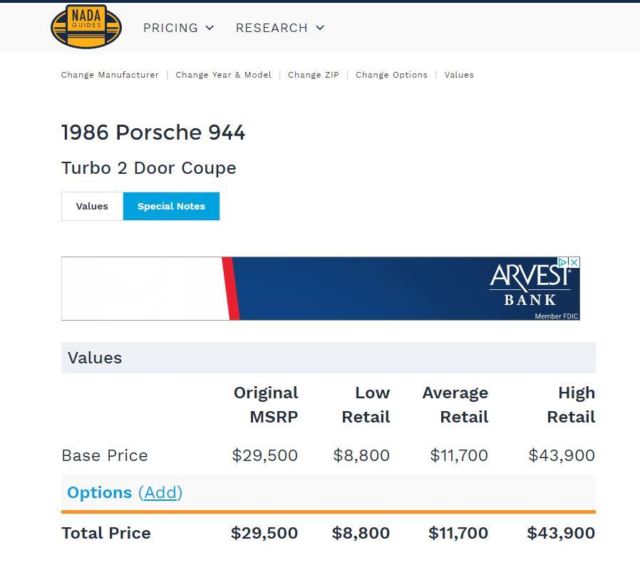Select Change Year & Model link

223,75
